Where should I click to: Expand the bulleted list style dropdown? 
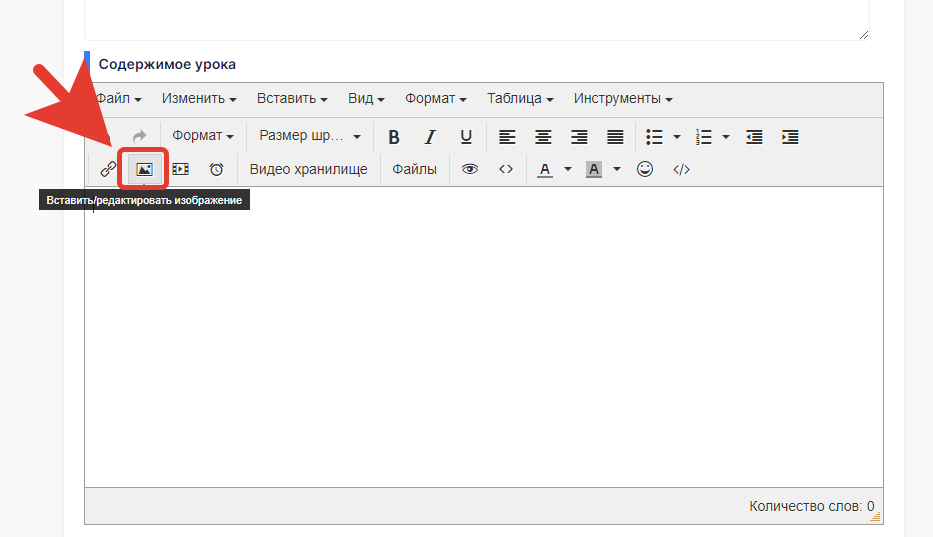(x=677, y=137)
